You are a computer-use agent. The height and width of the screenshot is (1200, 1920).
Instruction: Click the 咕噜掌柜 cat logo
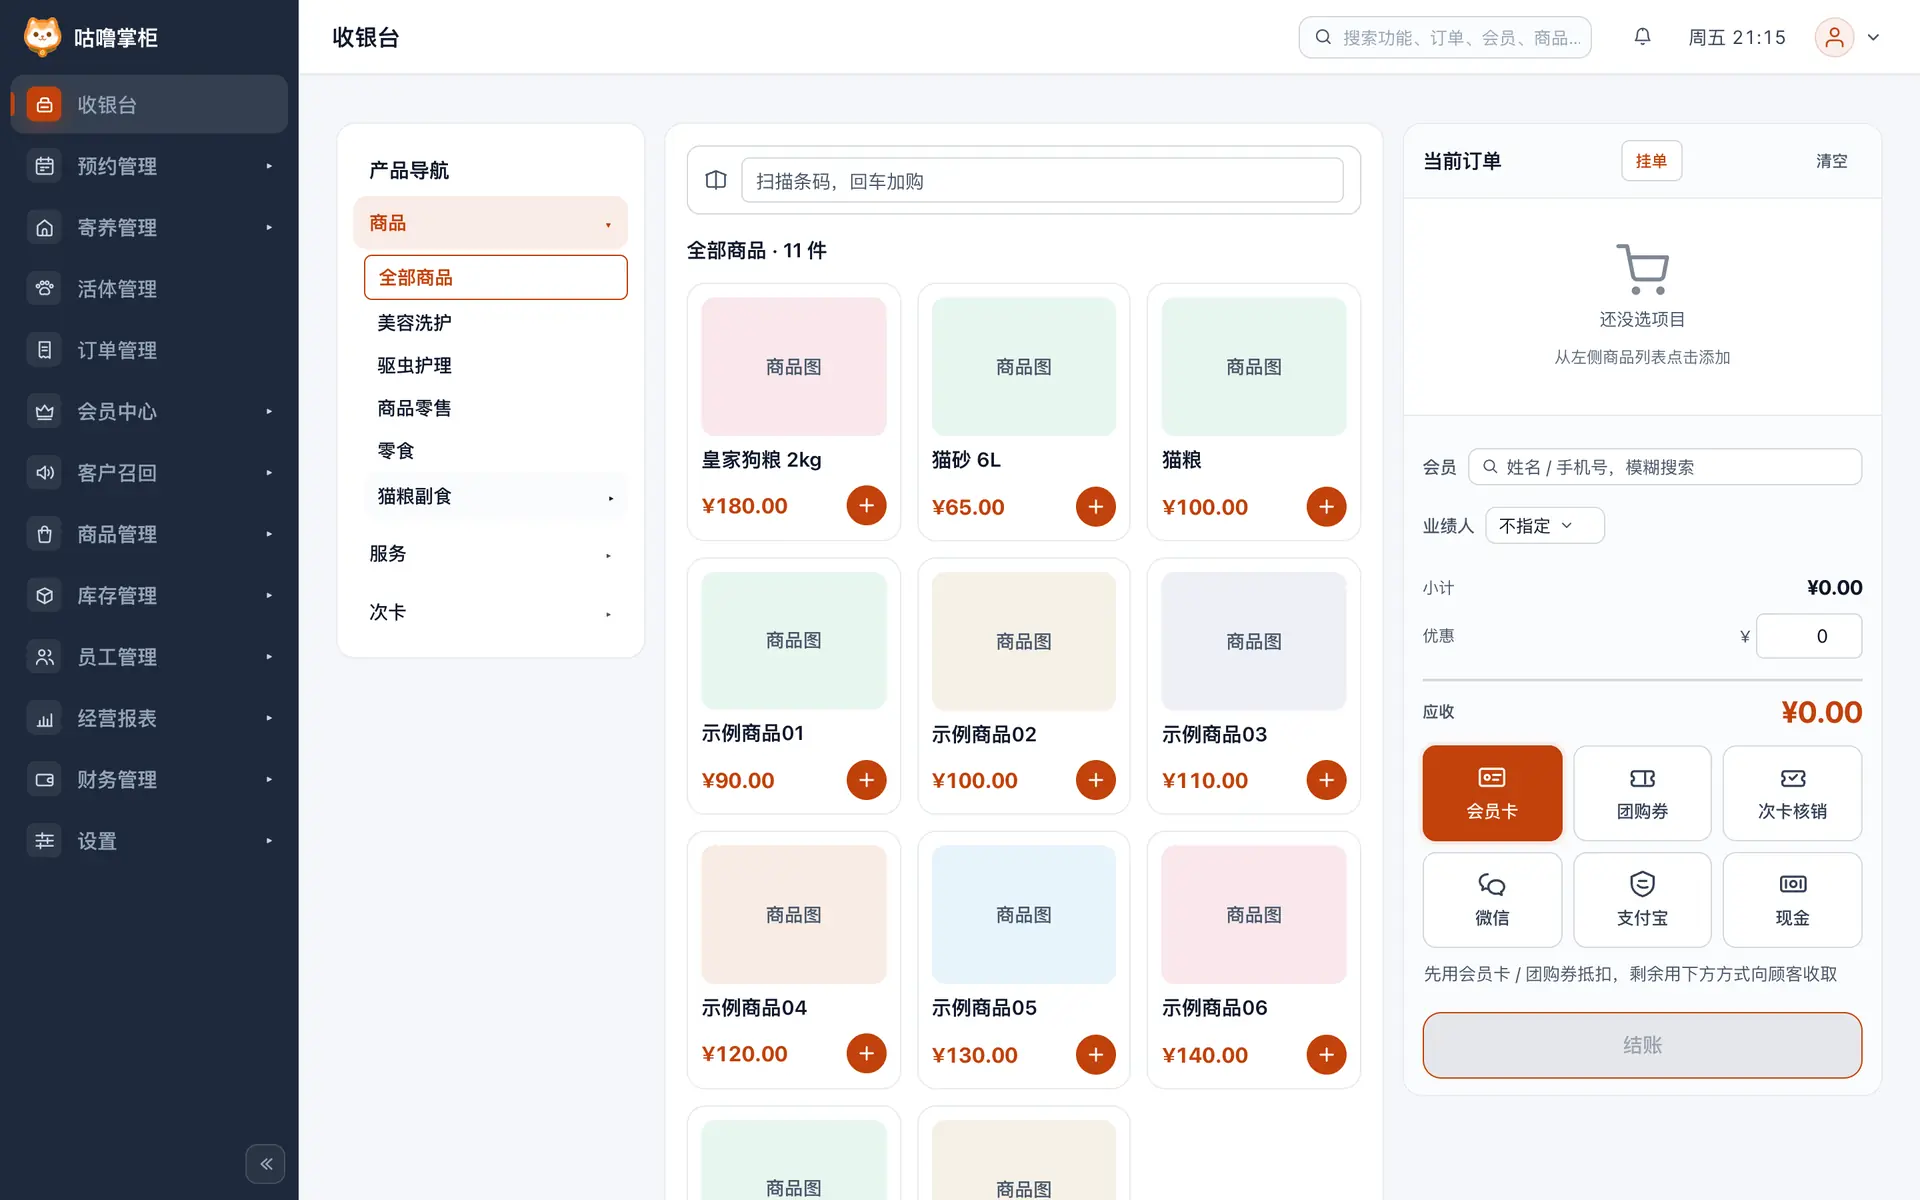point(42,37)
